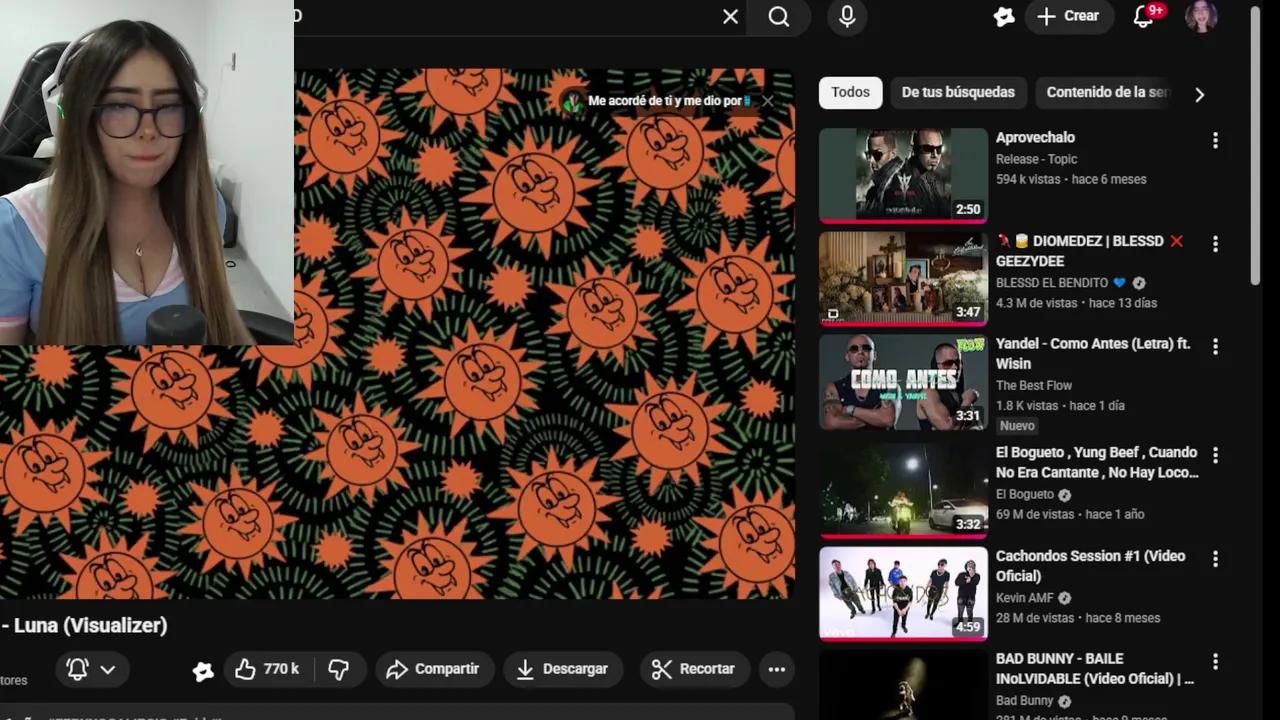Viewport: 1280px width, 720px height.
Task: Open the notification bell subscription dropdown
Action: tap(91, 669)
